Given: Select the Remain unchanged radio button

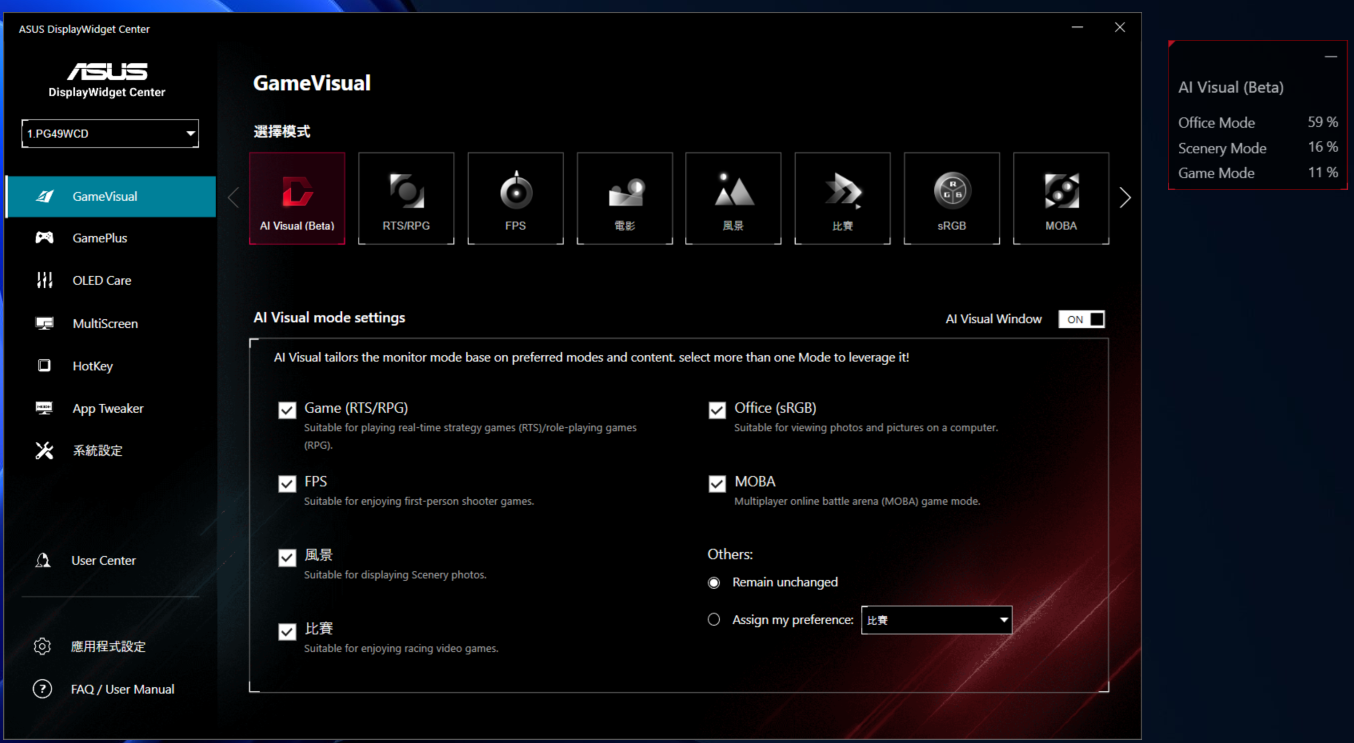Looking at the screenshot, I should tap(714, 582).
